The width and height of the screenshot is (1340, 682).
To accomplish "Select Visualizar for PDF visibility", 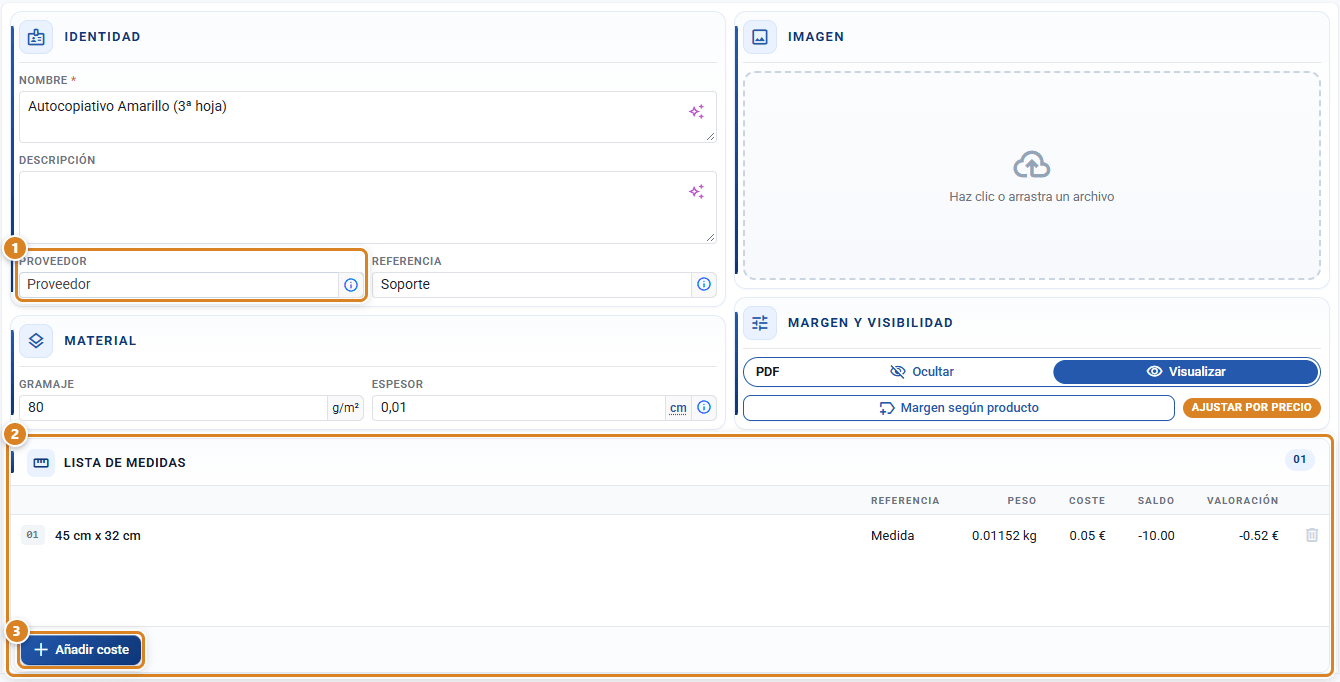I will coord(1186,372).
